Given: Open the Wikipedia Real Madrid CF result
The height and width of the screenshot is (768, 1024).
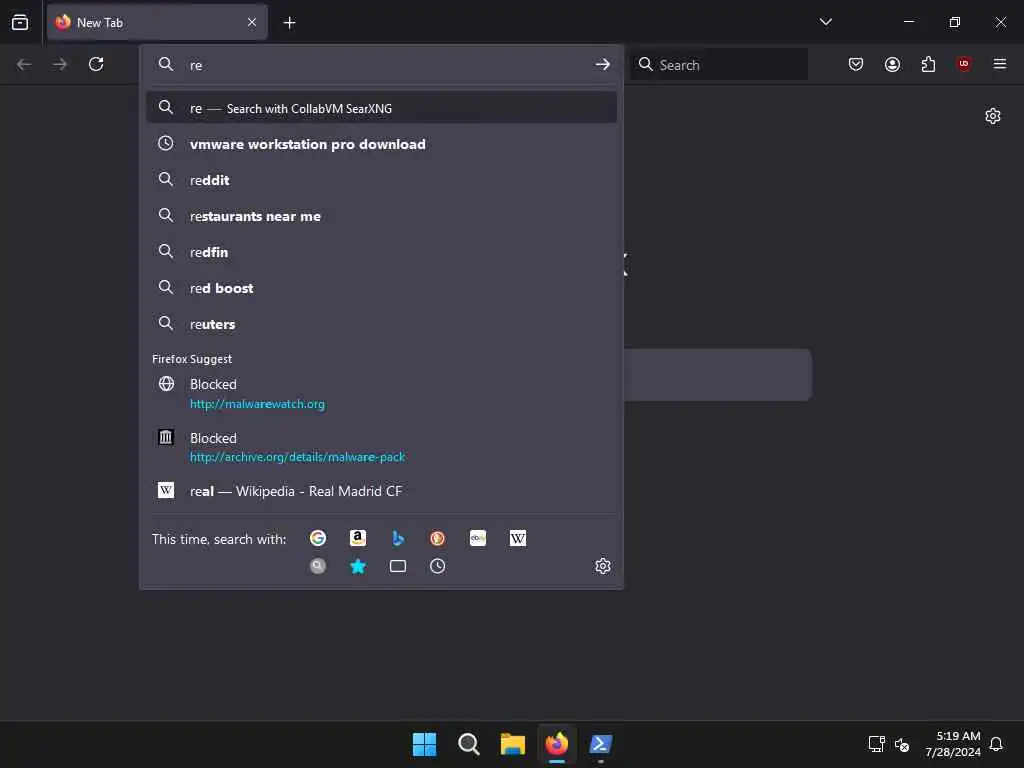Looking at the screenshot, I should 381,490.
